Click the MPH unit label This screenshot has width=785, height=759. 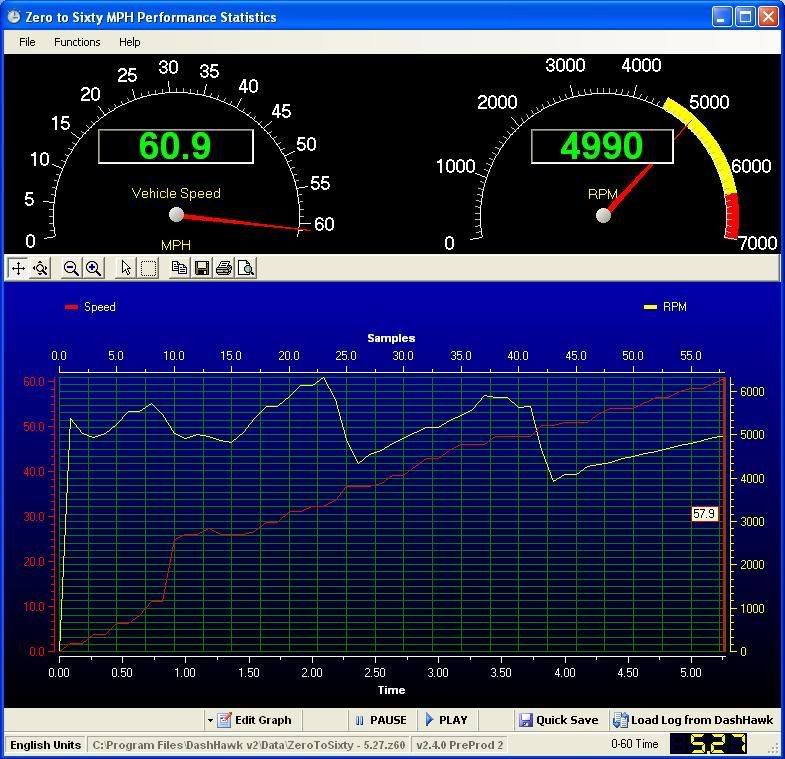176,245
